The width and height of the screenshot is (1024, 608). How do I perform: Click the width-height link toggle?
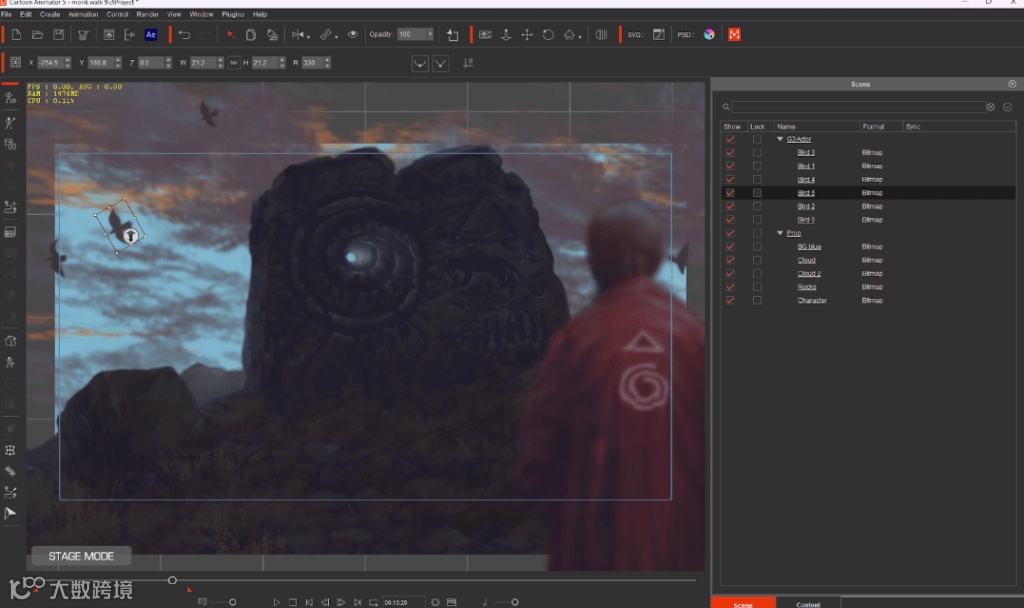point(233,63)
